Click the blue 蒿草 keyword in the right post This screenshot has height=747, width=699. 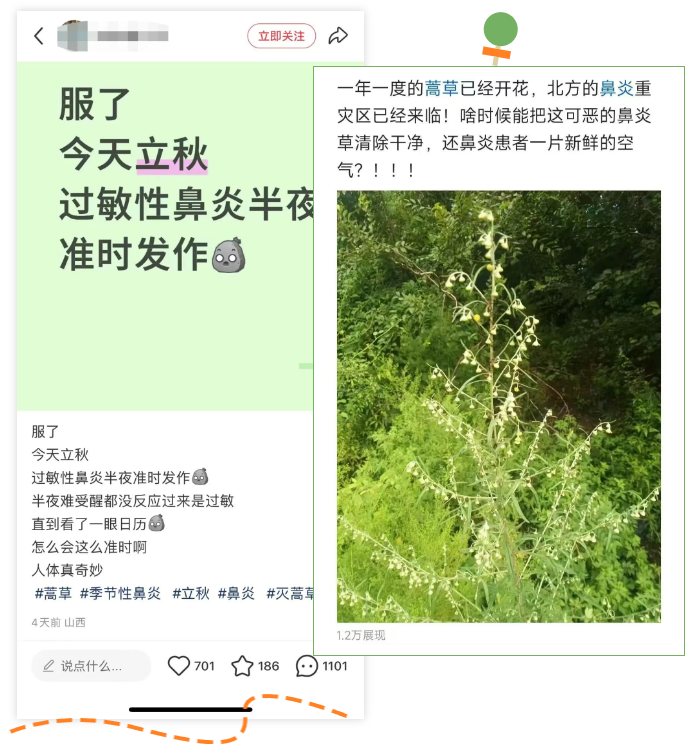(441, 89)
